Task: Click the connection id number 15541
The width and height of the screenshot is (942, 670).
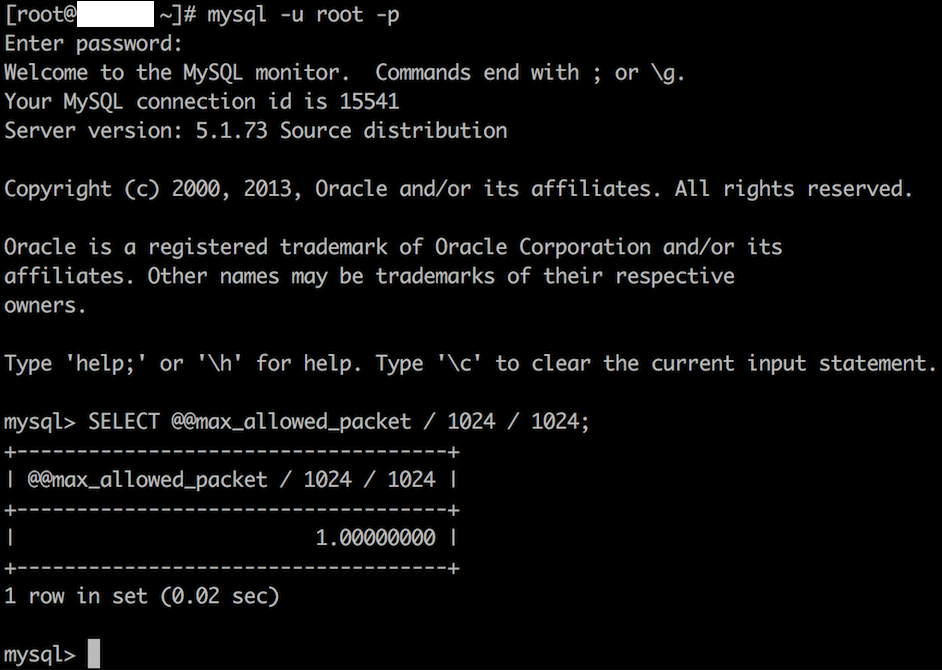Action: [369, 101]
